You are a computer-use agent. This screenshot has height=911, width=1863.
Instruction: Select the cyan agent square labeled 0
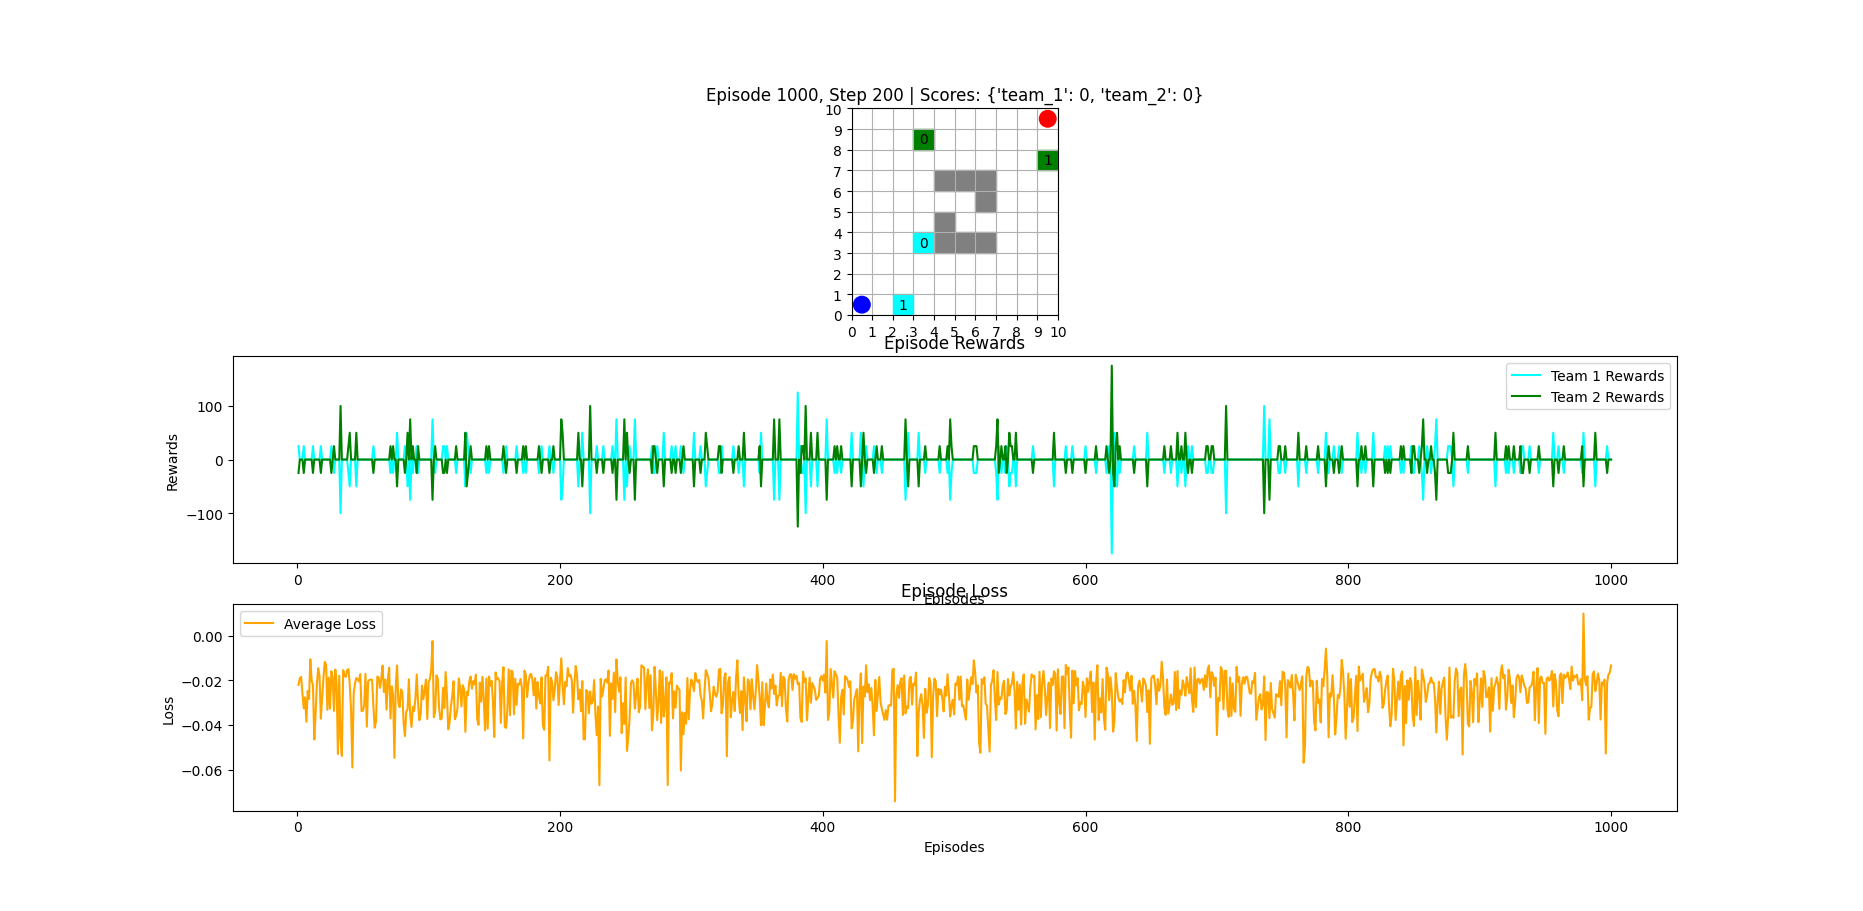click(x=924, y=243)
